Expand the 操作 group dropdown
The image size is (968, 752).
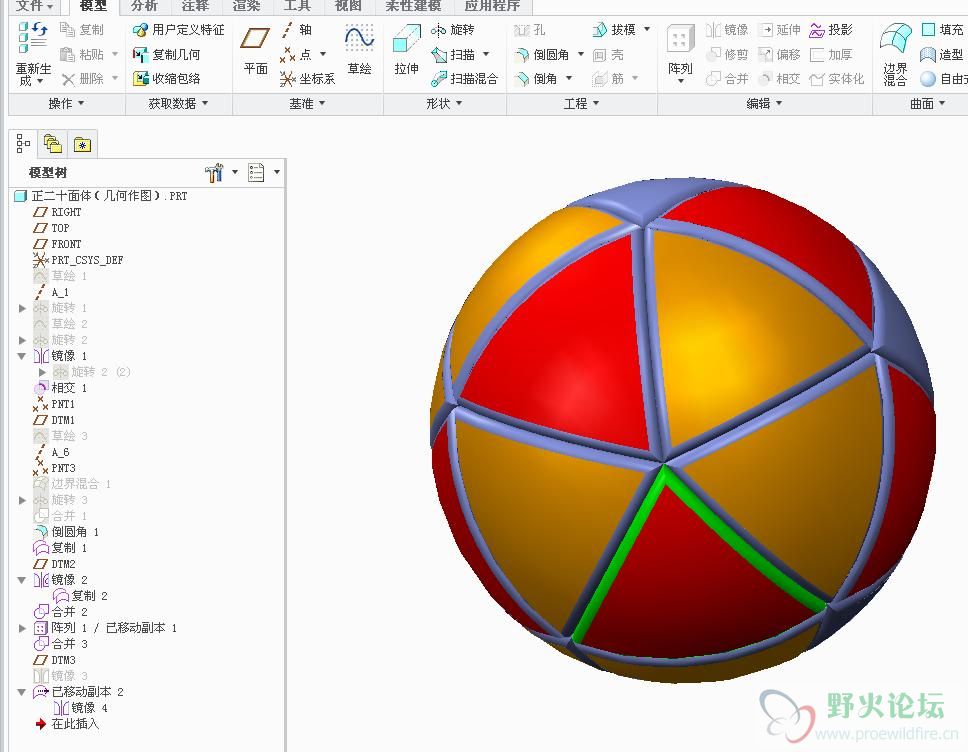click(x=66, y=103)
